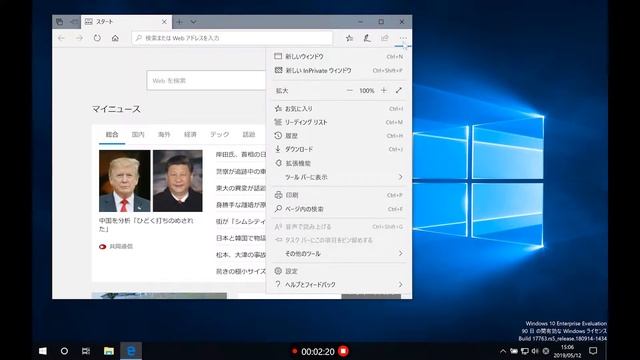Stop the screen recording red button
Image resolution: width=640 pixels, height=360 pixels.
343,351
